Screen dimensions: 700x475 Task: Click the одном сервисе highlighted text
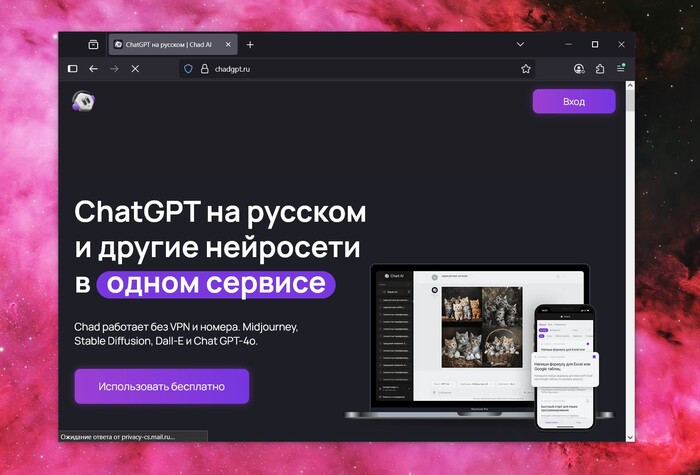tap(216, 284)
